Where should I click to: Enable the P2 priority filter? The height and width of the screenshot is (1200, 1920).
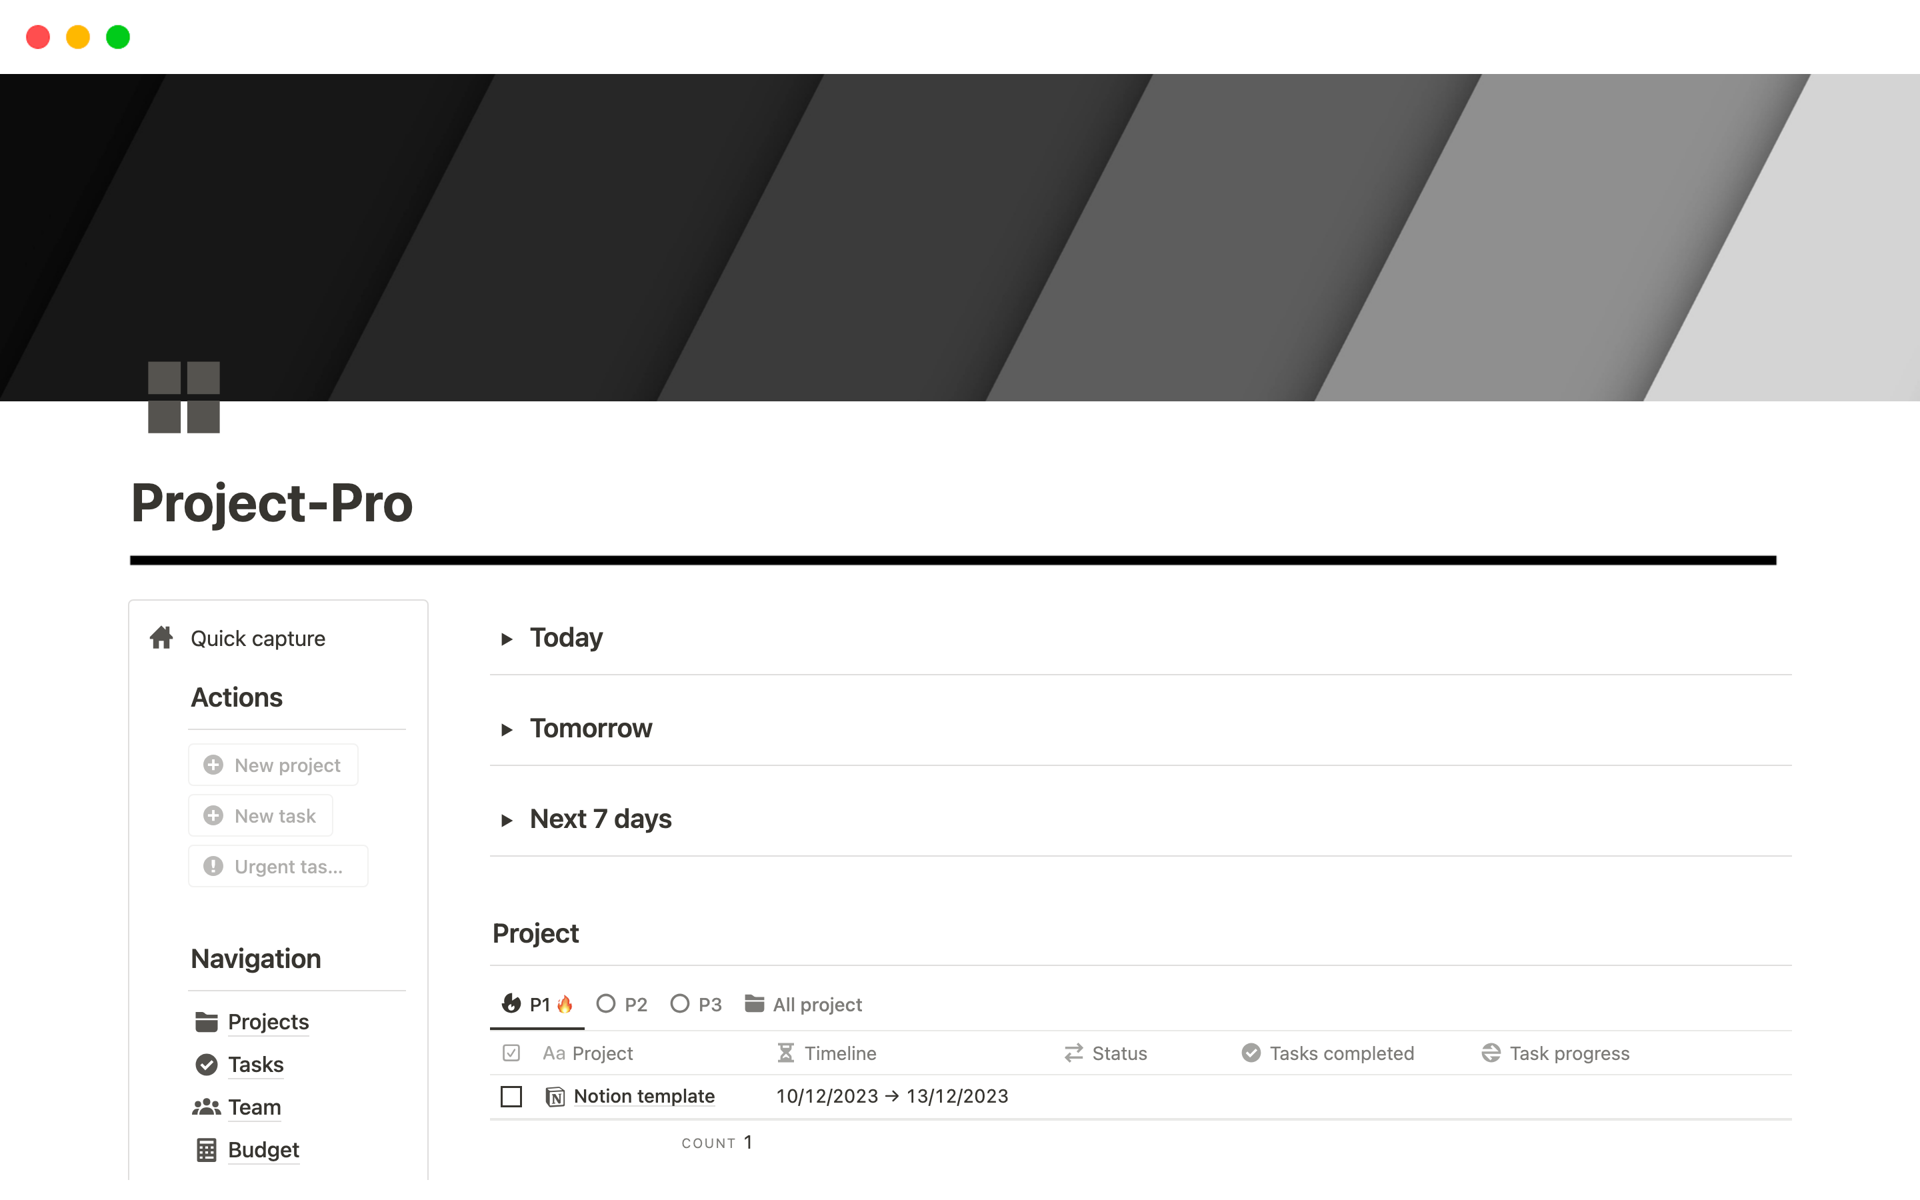click(x=621, y=1004)
